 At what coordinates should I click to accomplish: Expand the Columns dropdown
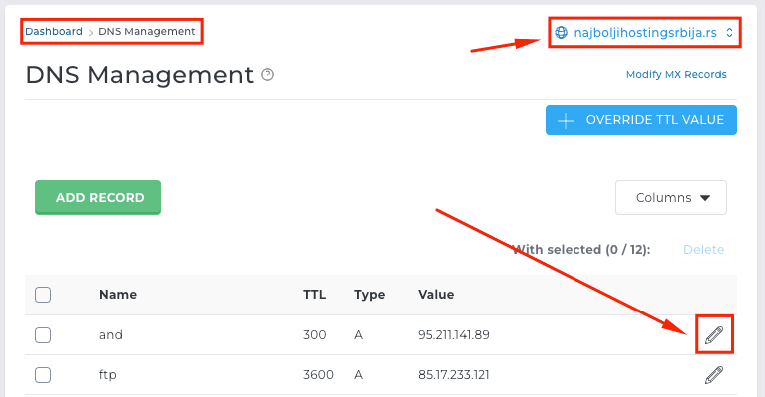pos(671,198)
